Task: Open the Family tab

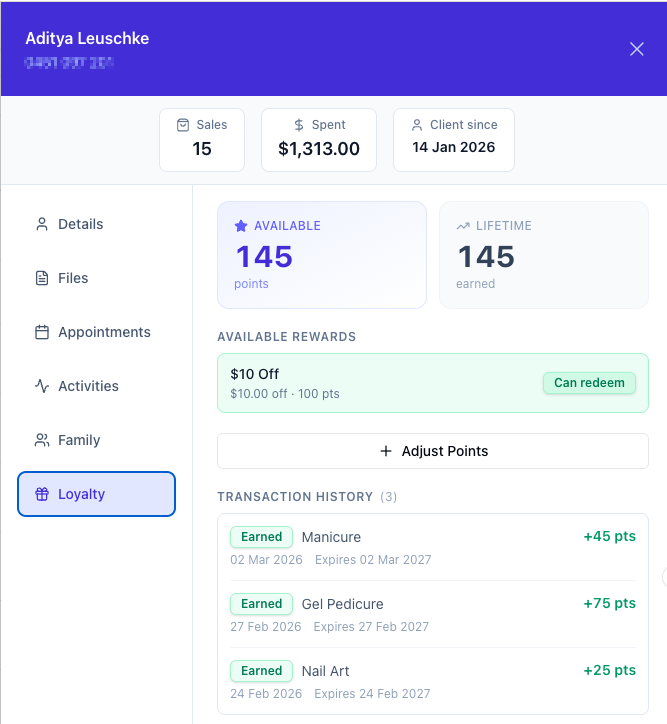Action: click(x=96, y=440)
